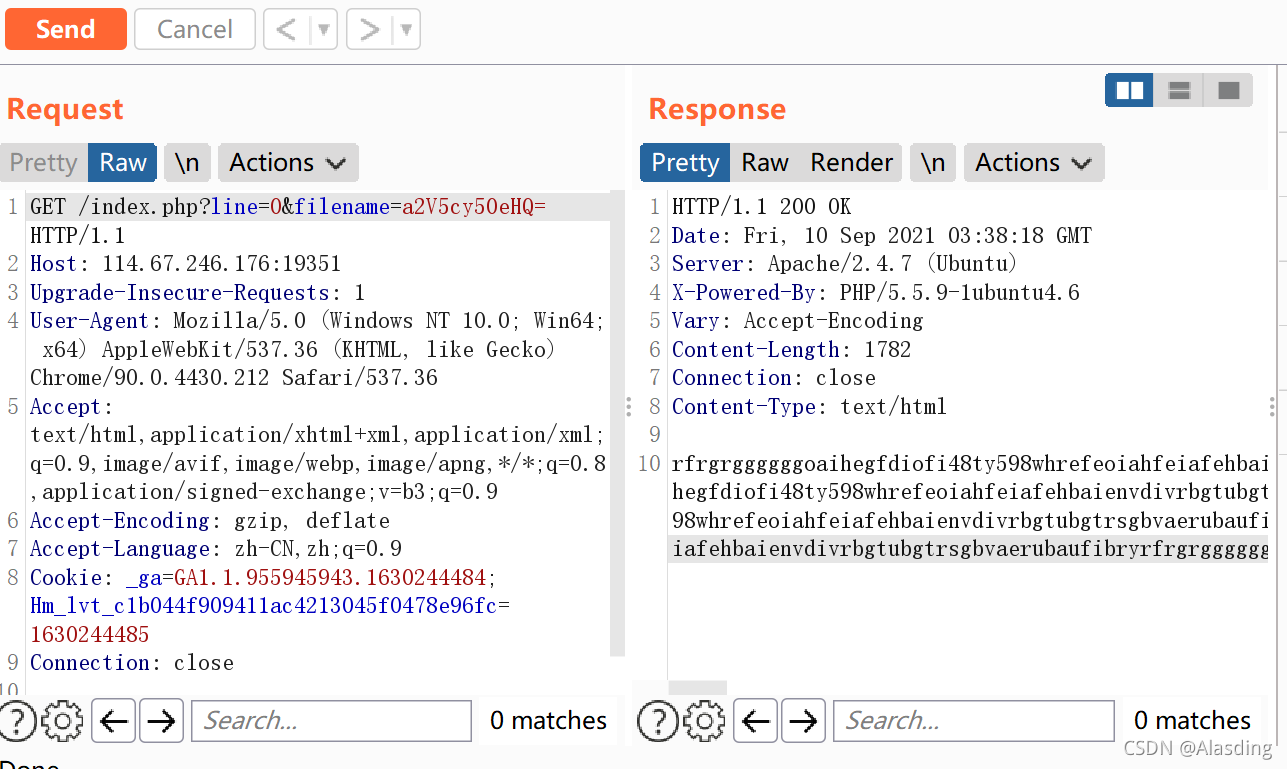This screenshot has height=769, width=1287.
Task: Open the Request Actions dropdown
Action: (x=288, y=162)
